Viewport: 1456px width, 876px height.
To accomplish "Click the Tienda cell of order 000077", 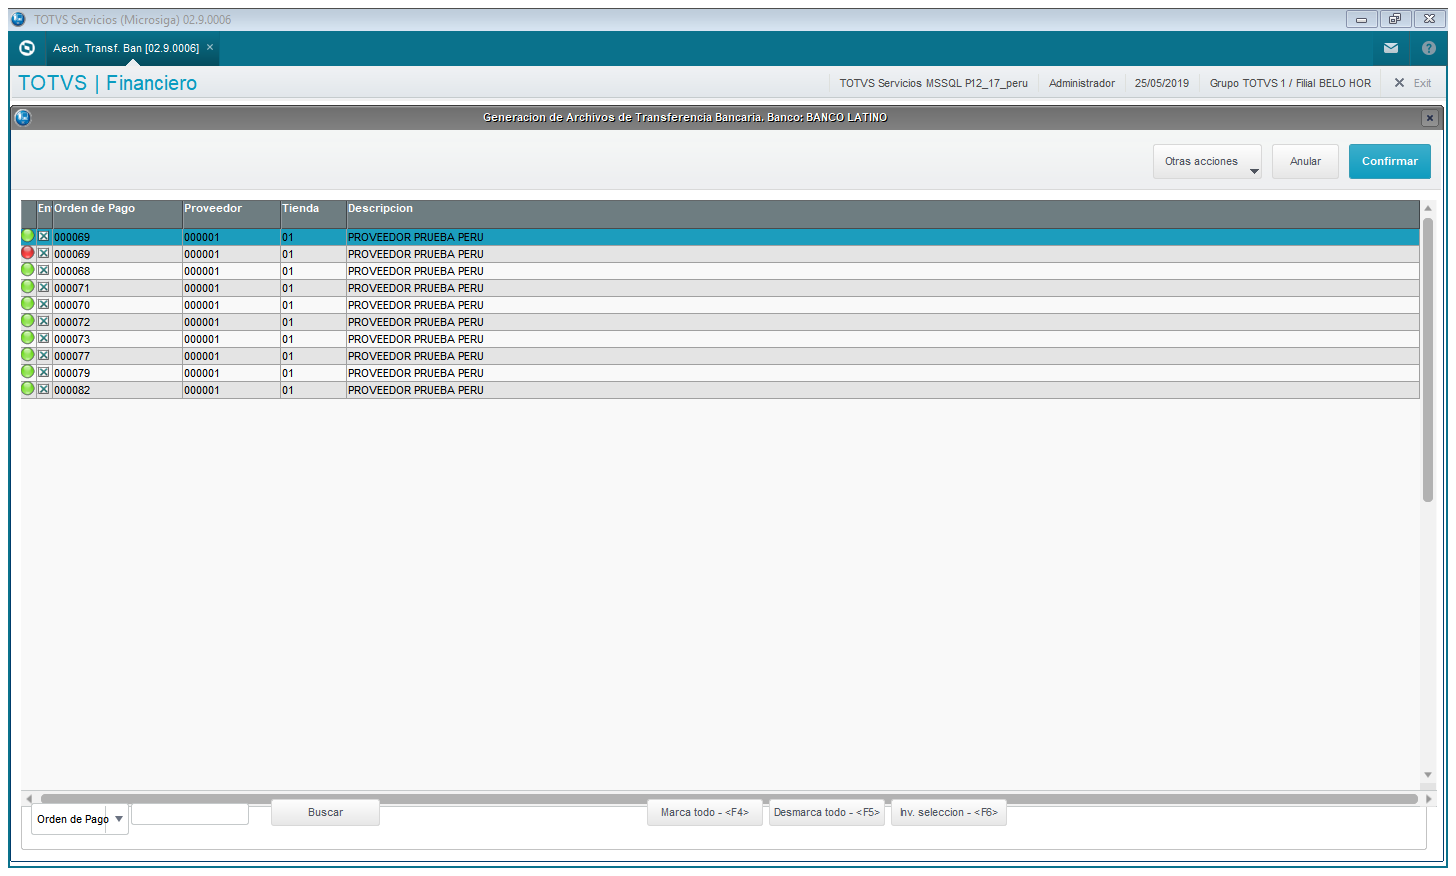I will [312, 356].
